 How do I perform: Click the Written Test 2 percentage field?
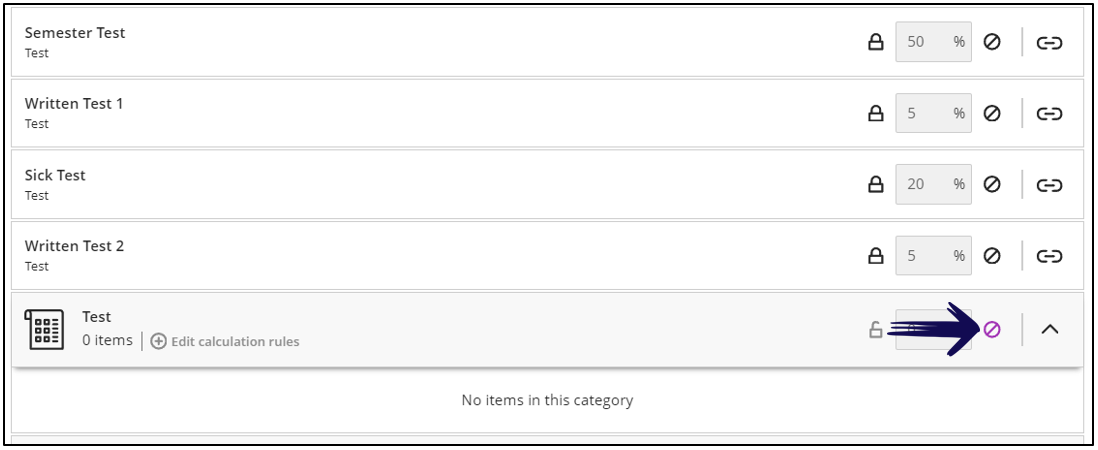[933, 256]
